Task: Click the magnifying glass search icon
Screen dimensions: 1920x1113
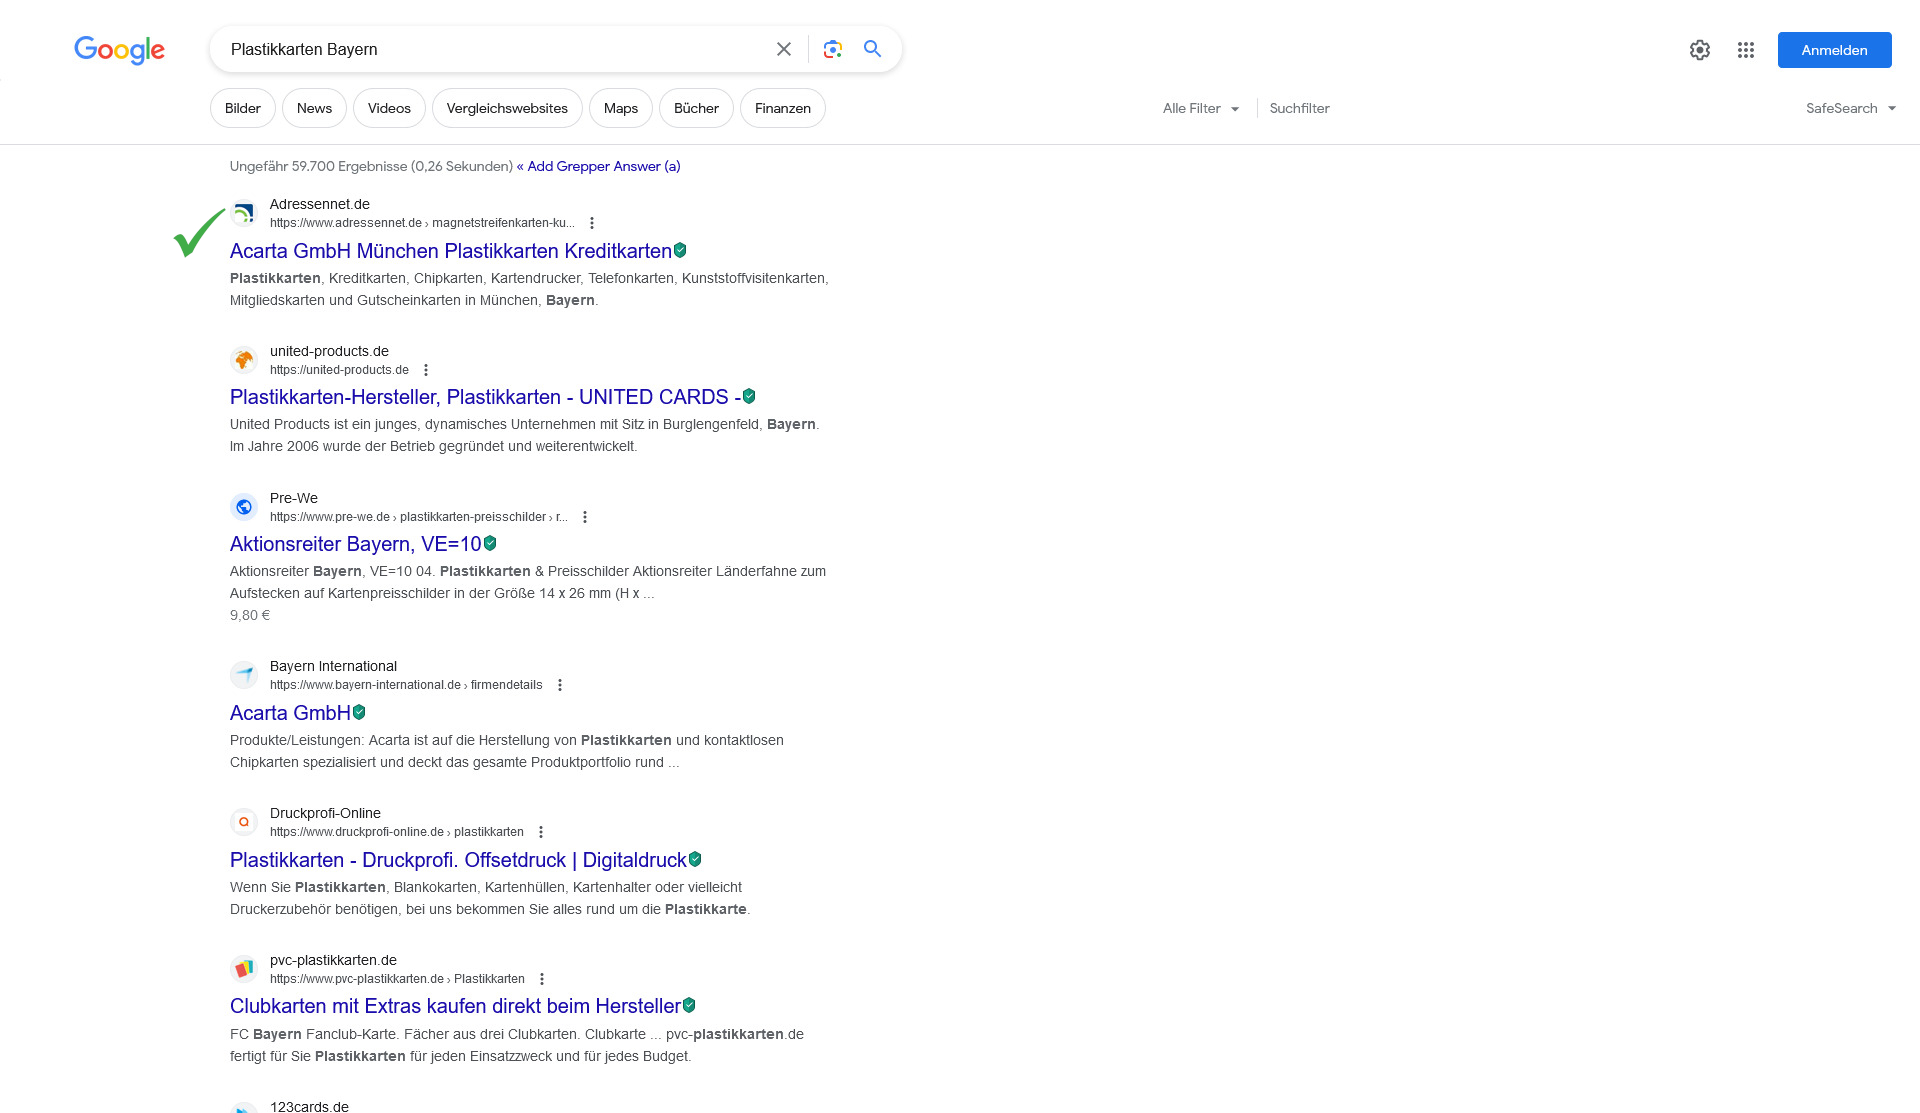Action: [872, 49]
